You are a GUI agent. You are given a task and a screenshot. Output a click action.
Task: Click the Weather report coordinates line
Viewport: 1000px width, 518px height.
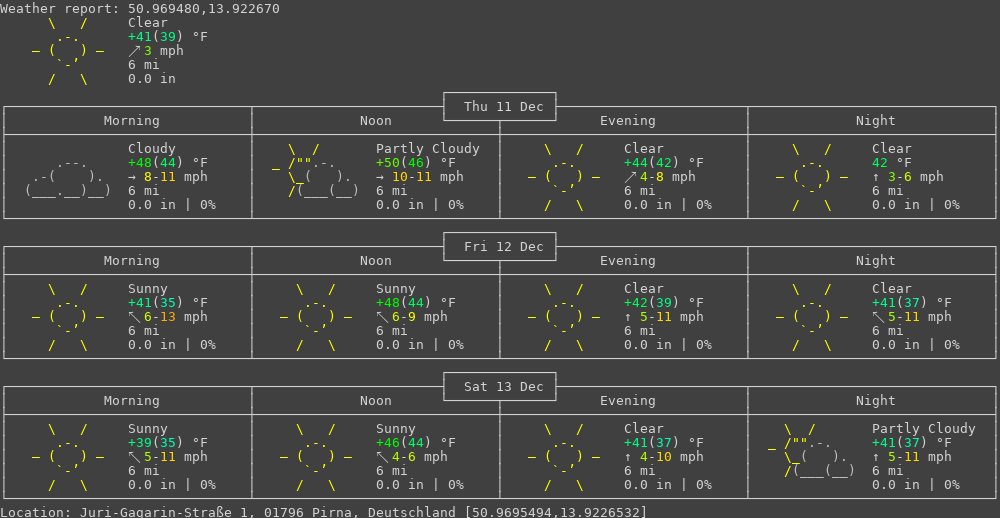tap(140, 9)
